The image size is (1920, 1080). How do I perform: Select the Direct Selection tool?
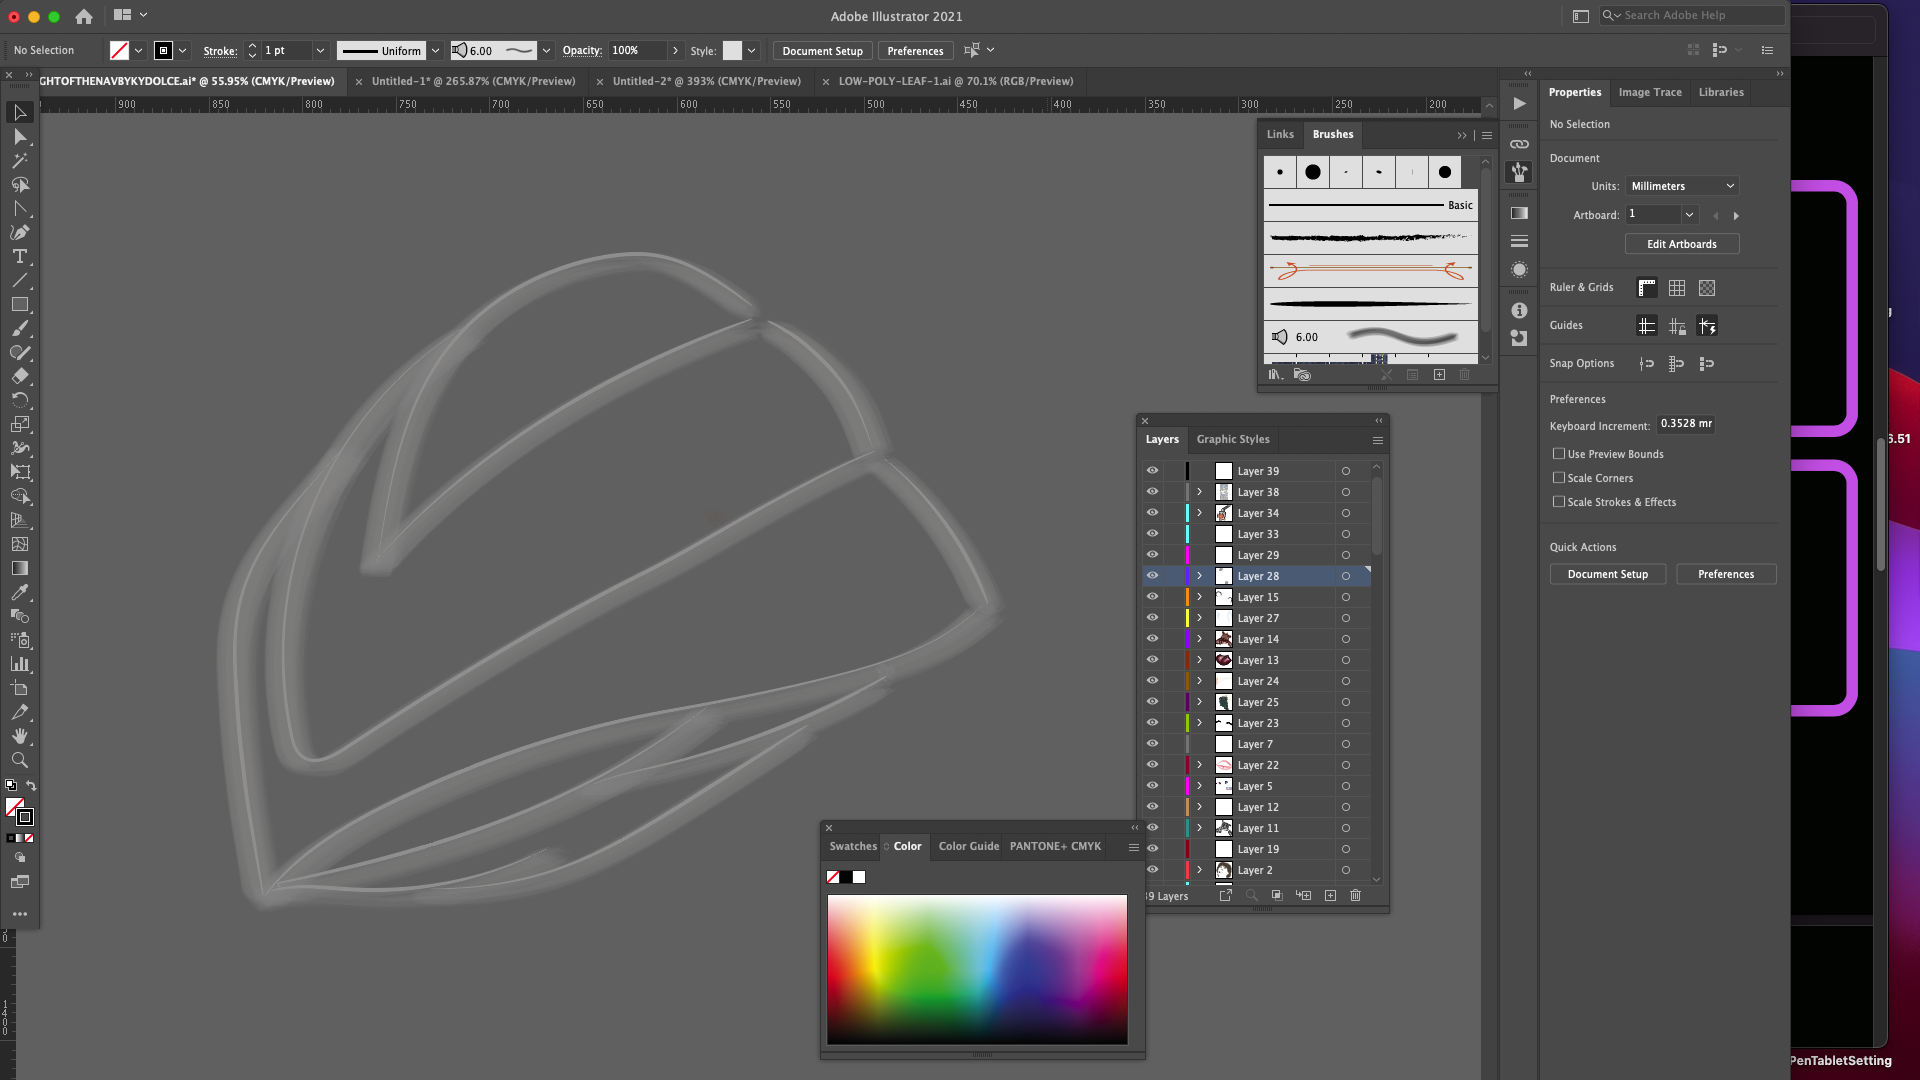(19, 136)
